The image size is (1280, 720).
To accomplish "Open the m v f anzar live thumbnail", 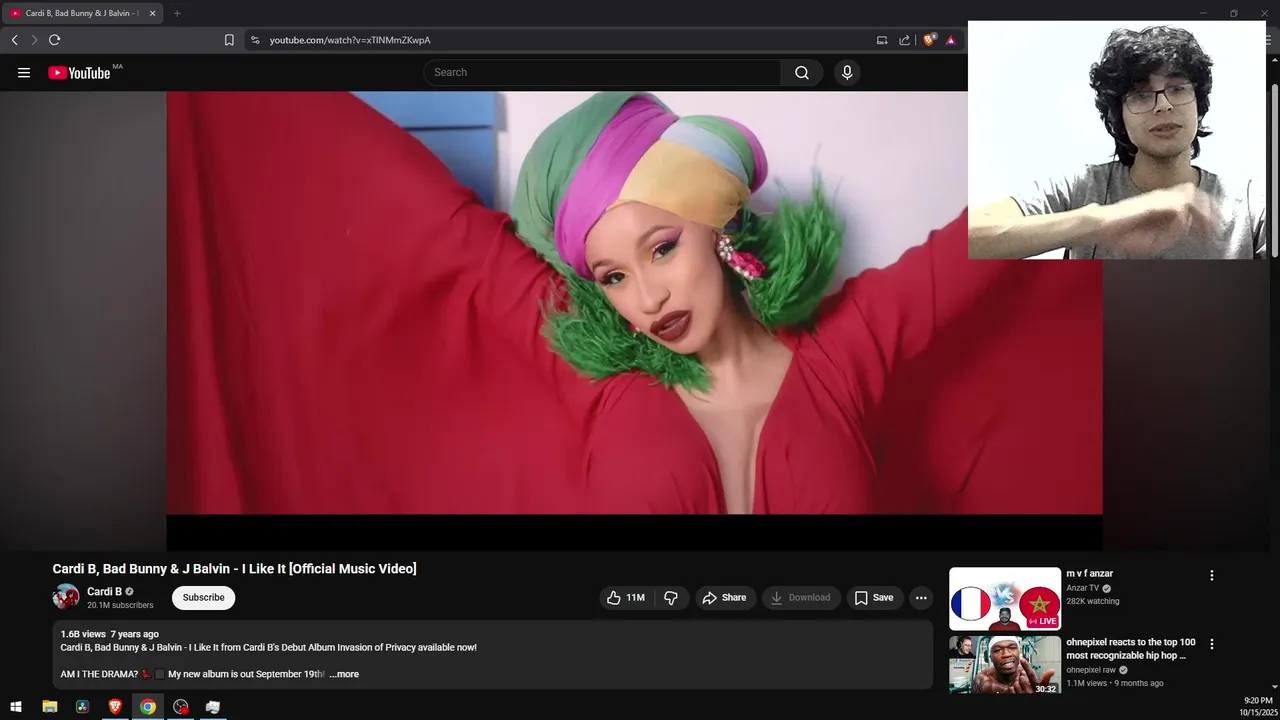I will point(1005,599).
